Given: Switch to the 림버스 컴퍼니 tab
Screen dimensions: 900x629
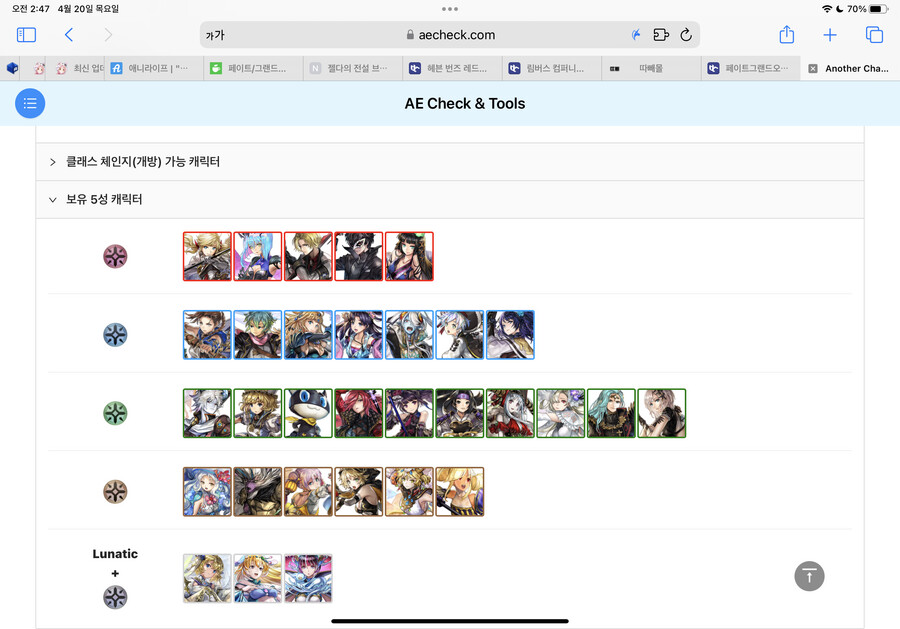Looking at the screenshot, I should [552, 68].
